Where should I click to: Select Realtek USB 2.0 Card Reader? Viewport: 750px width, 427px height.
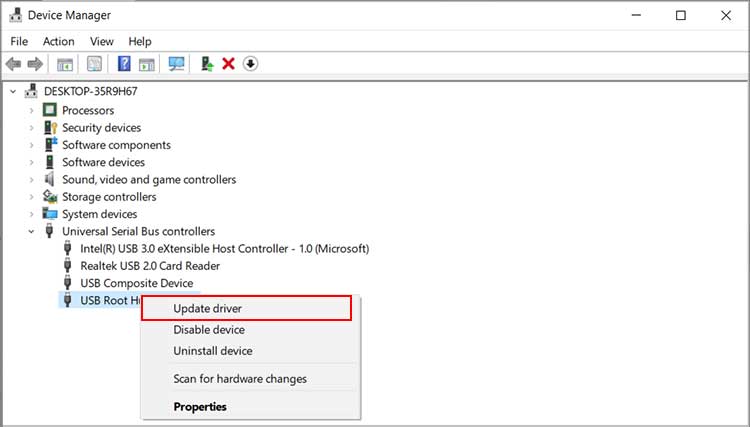(x=150, y=266)
